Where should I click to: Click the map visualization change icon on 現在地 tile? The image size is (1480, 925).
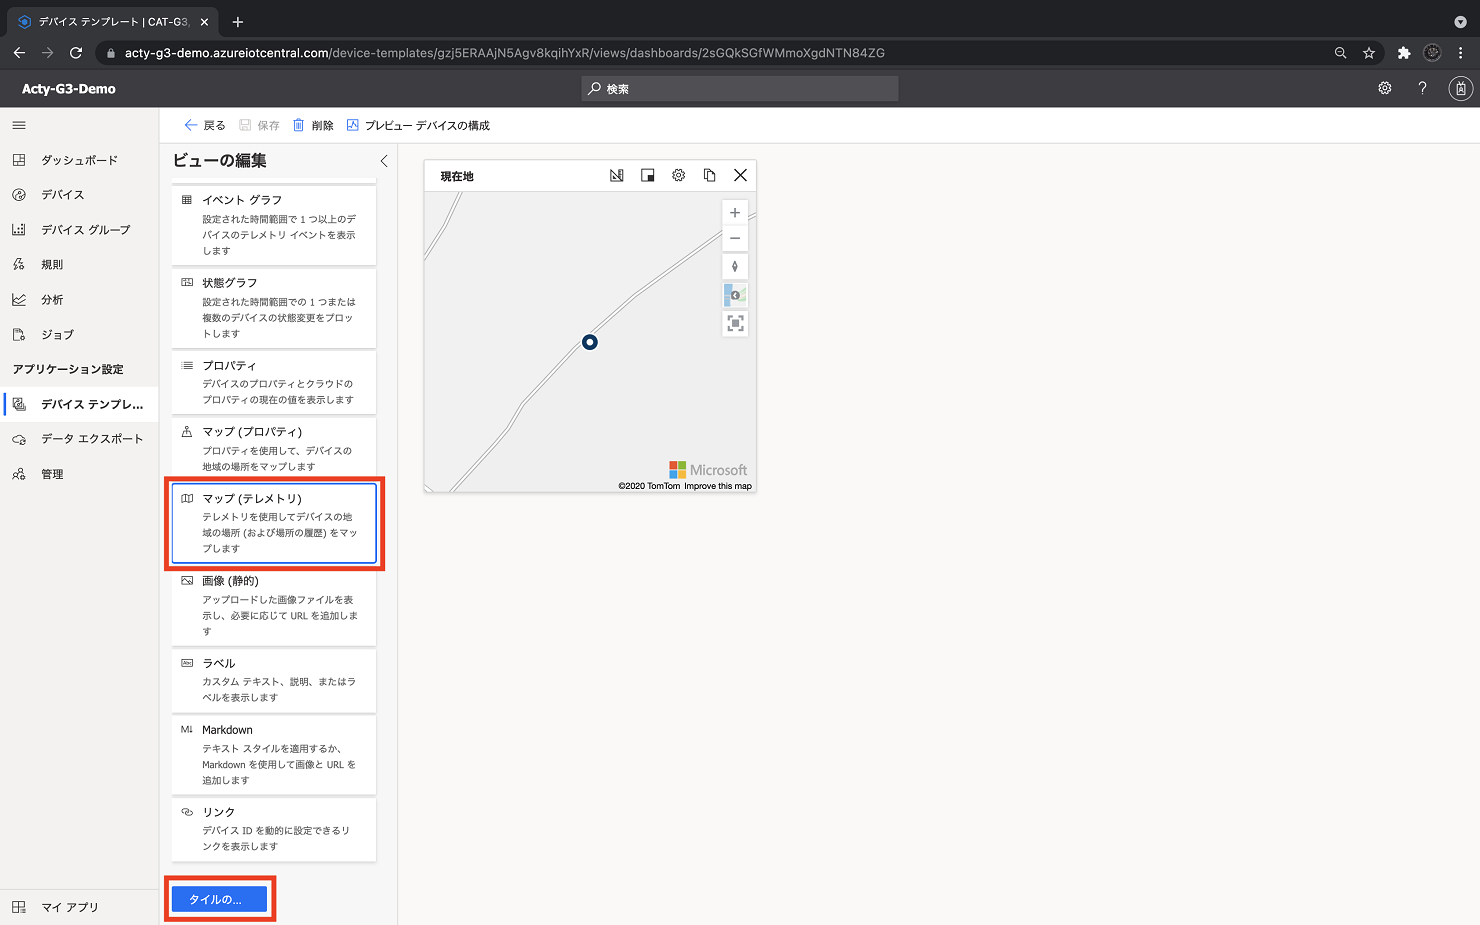pyautogui.click(x=617, y=175)
